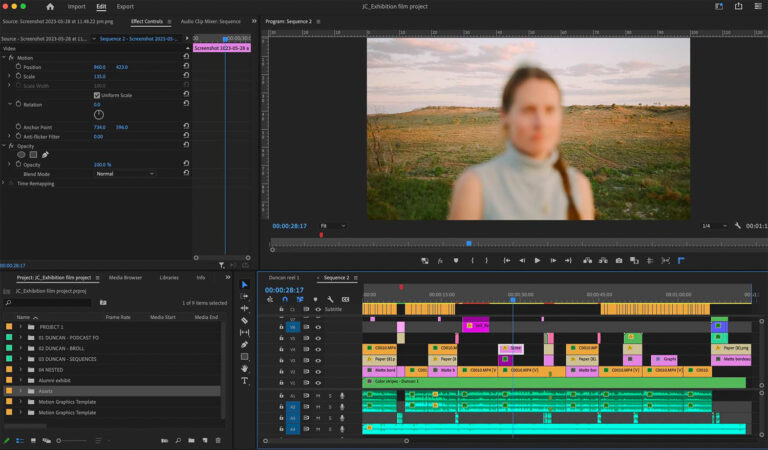The height and width of the screenshot is (450, 768).
Task: Toggle insert sequences as nests button
Action: [x=270, y=299]
